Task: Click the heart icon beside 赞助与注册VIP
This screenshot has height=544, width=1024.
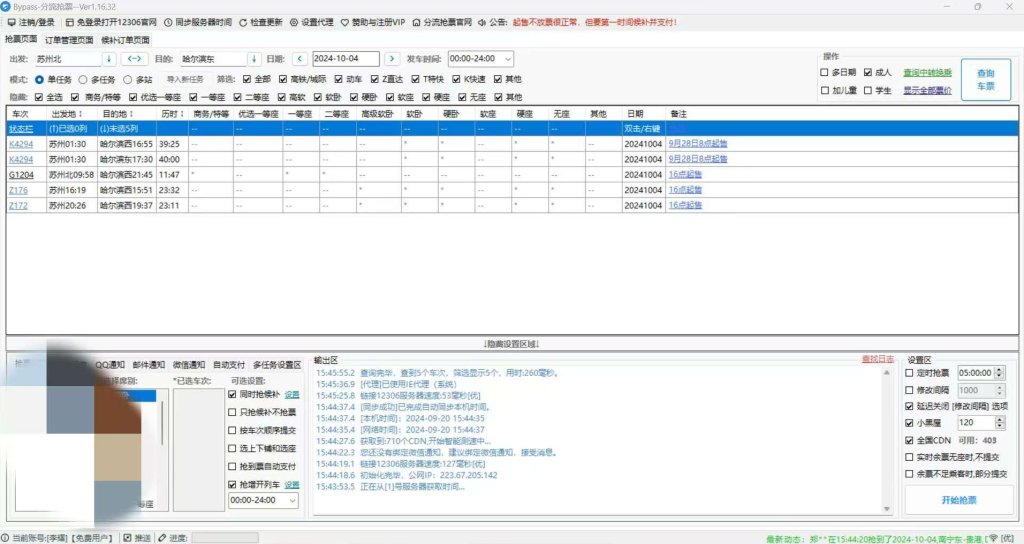Action: [x=345, y=22]
